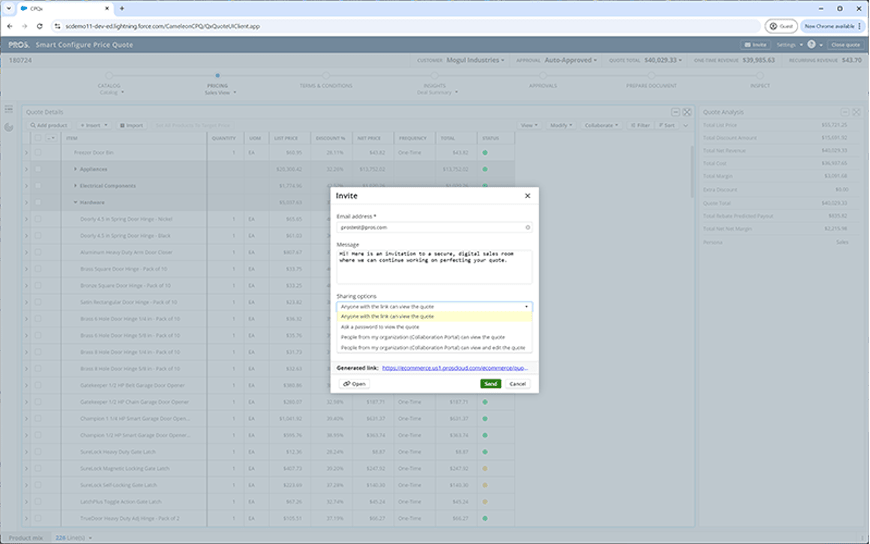
Task: Maximize the Quote Details panel icon
Action: pos(687,112)
